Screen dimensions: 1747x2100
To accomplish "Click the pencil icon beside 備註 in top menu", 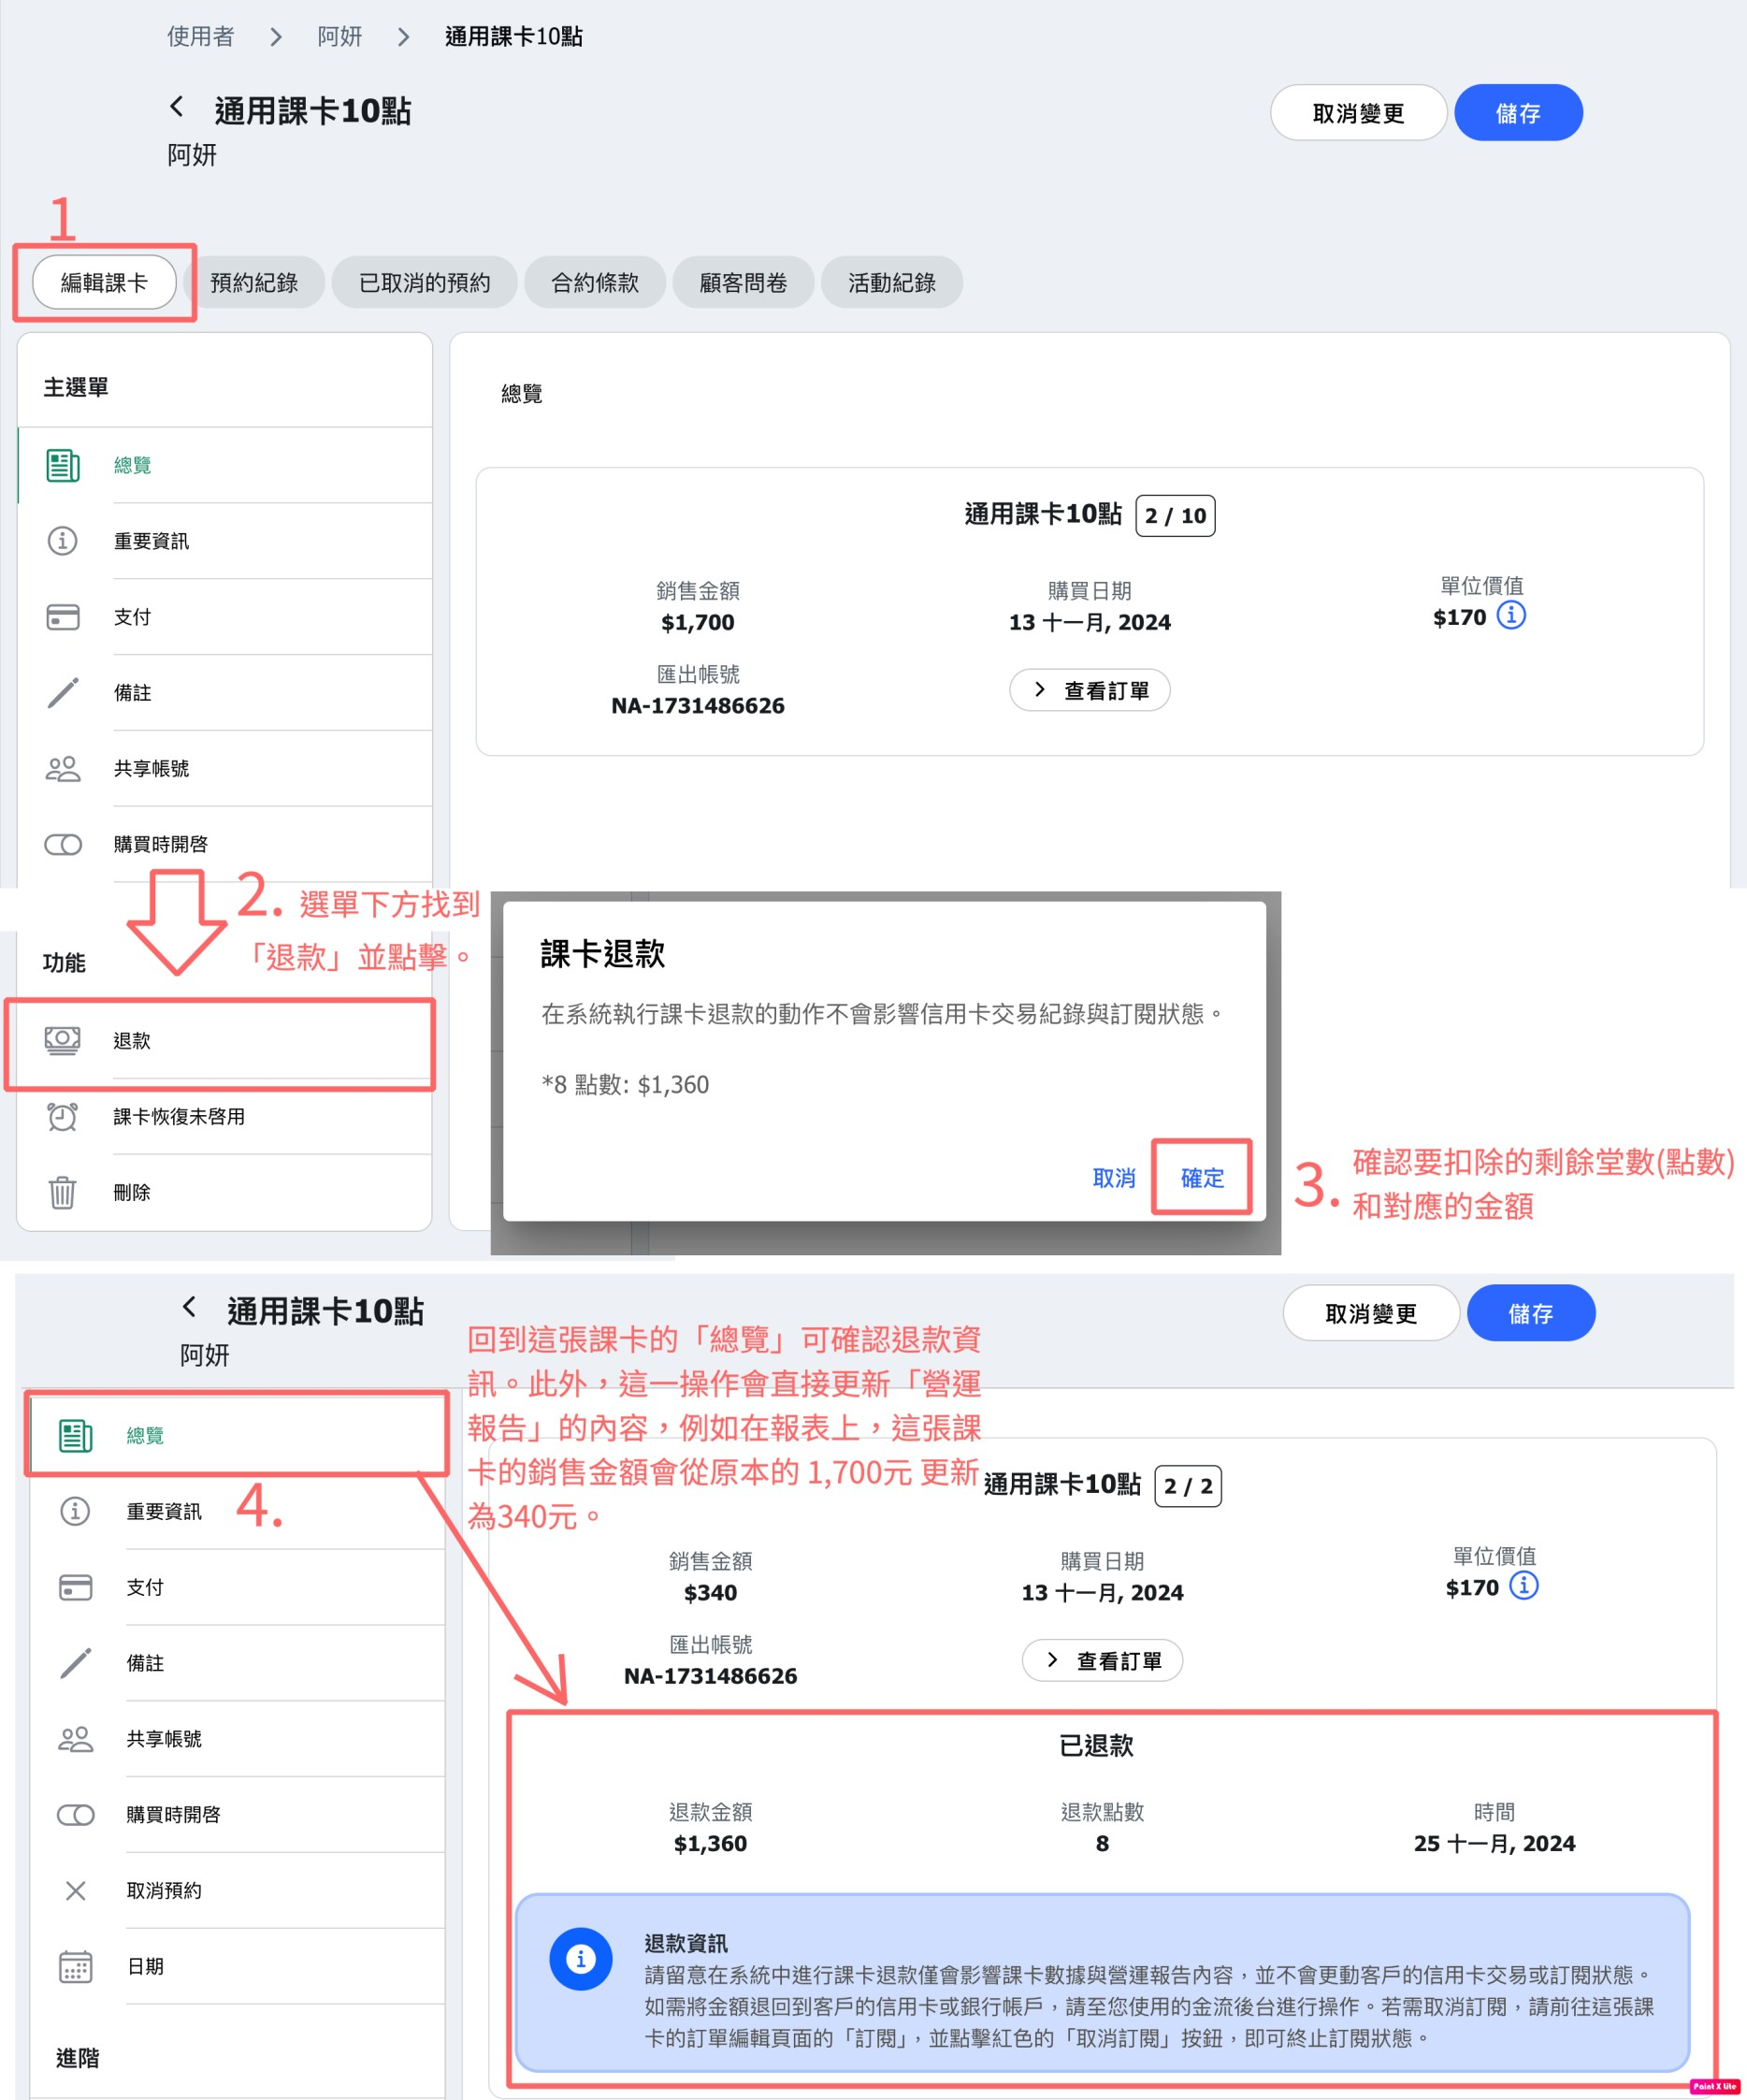I will (x=62, y=692).
